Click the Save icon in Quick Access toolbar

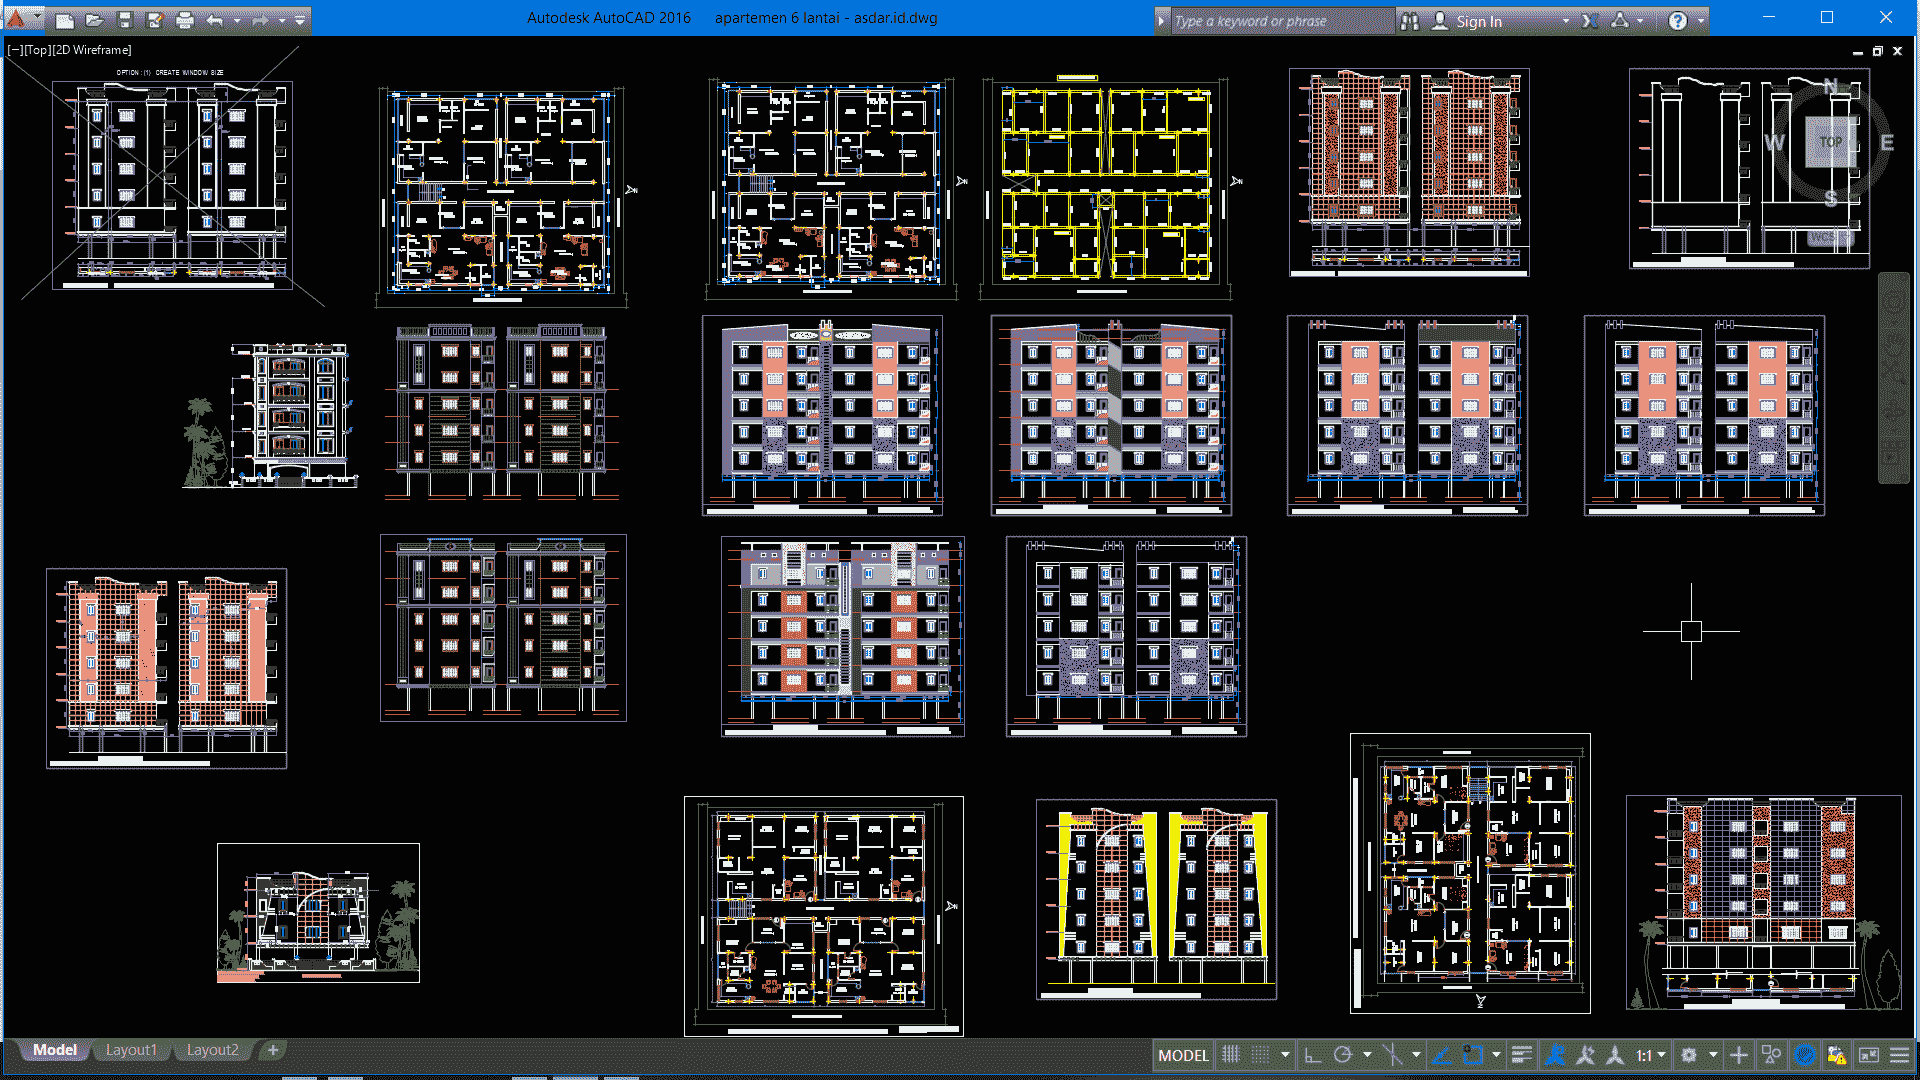point(125,20)
